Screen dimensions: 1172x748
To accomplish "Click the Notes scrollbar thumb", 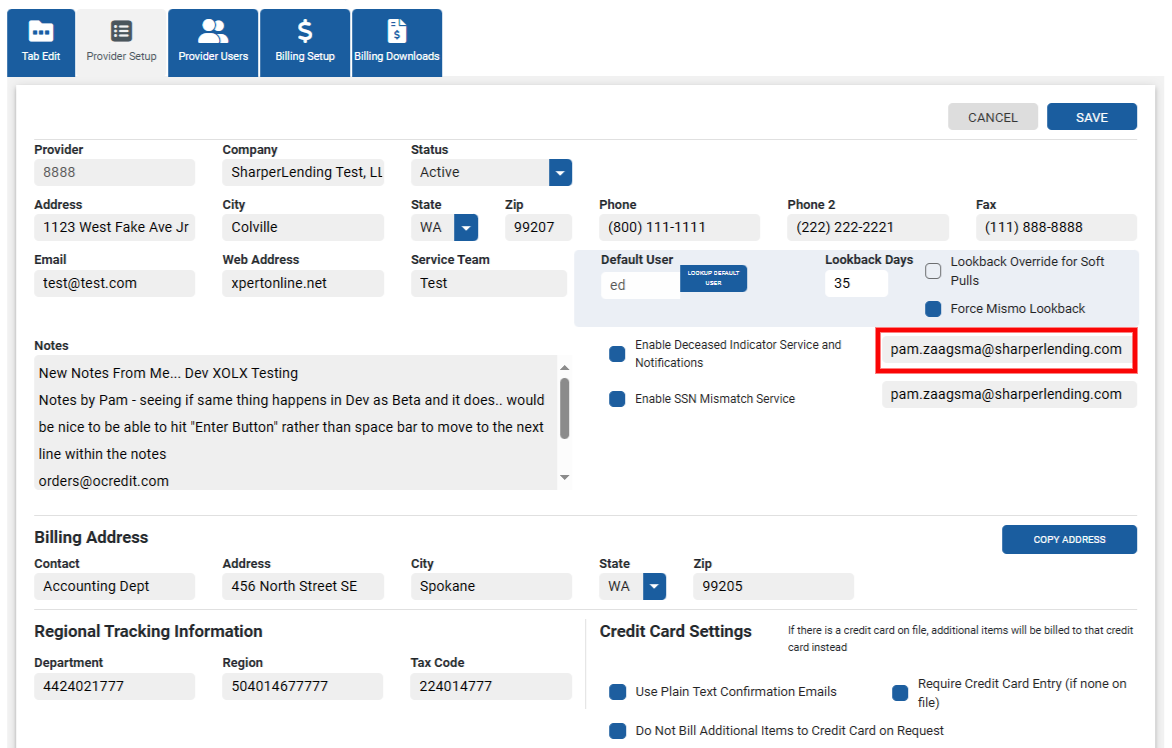I will coord(564,408).
